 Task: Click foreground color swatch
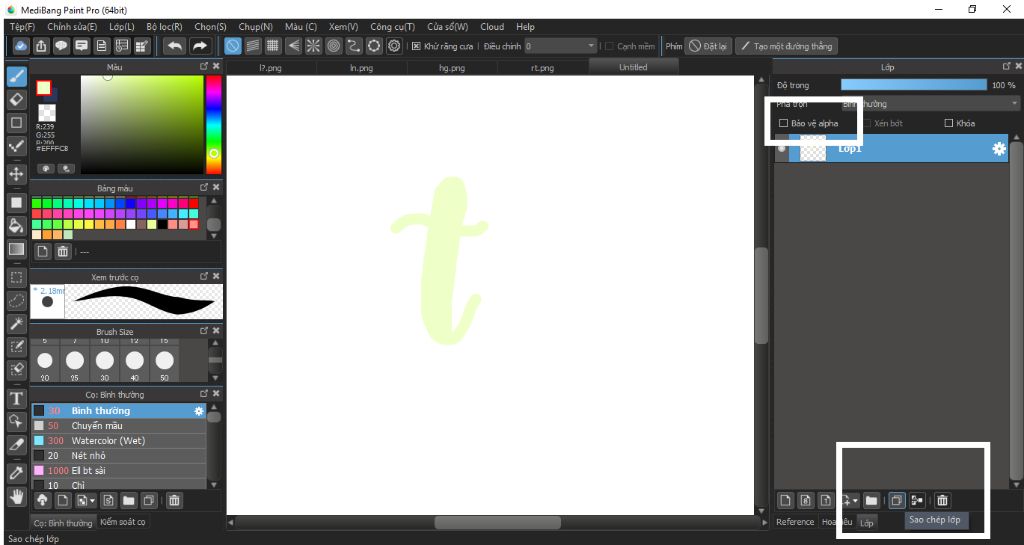point(44,88)
